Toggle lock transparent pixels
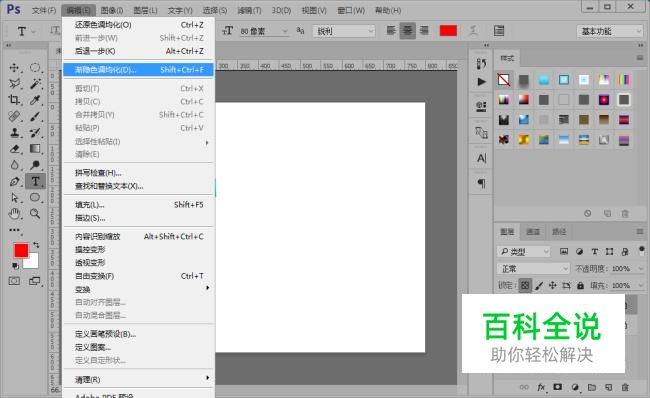This screenshot has height=398, width=650. (525, 285)
